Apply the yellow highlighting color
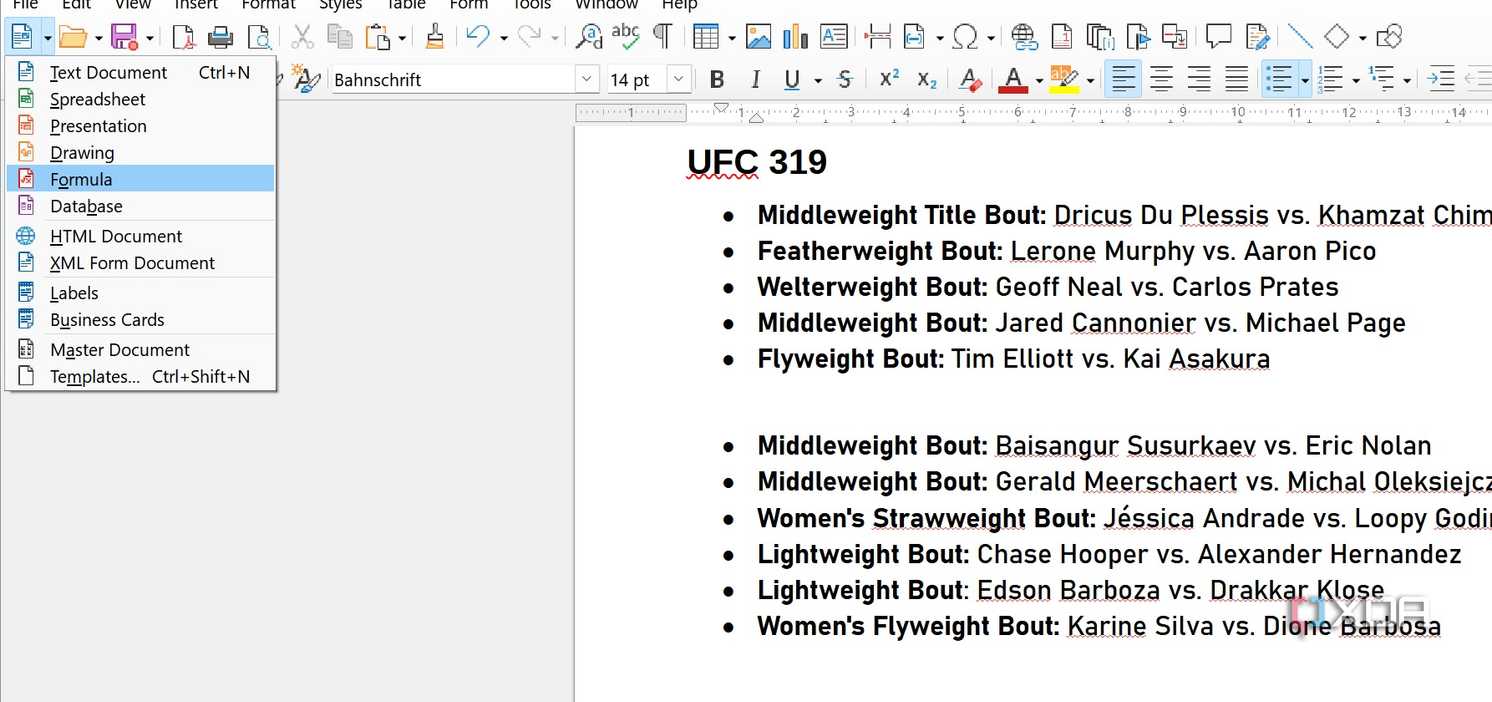1492x702 pixels. (1064, 80)
